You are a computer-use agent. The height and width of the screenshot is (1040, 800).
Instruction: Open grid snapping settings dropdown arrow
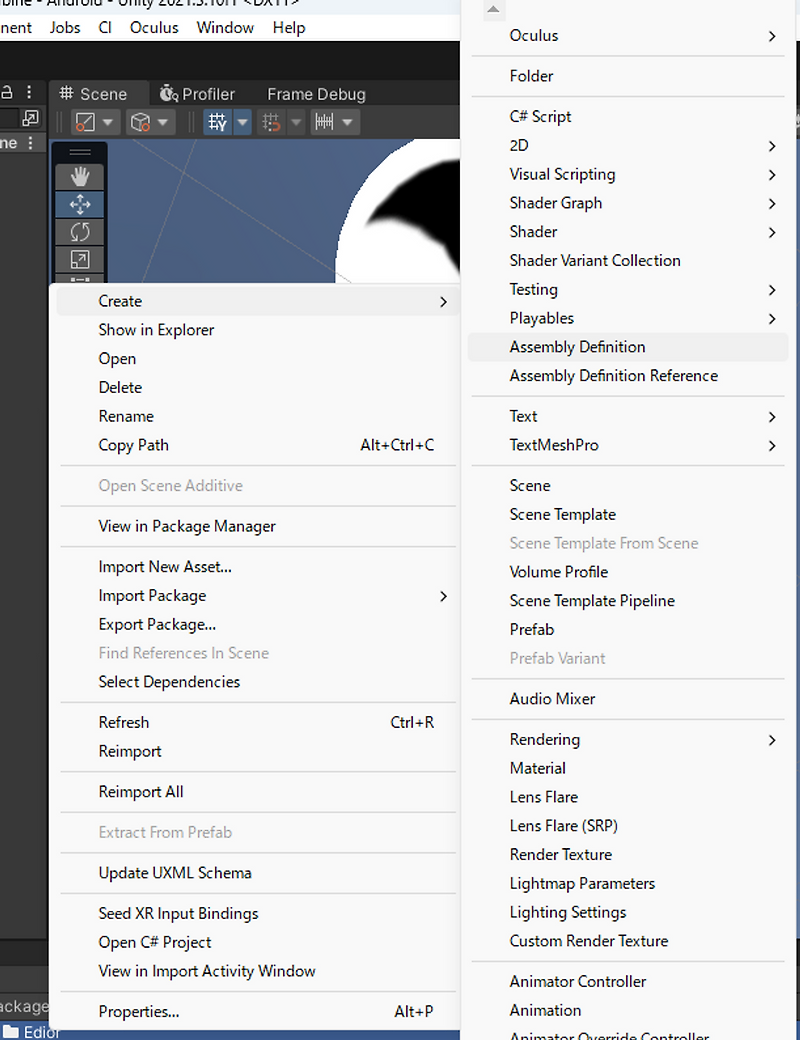297,122
